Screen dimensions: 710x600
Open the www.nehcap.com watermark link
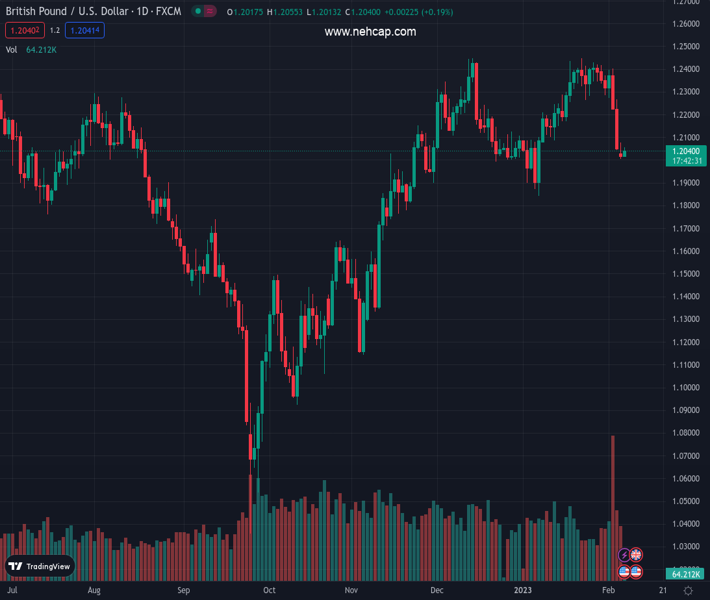(370, 32)
